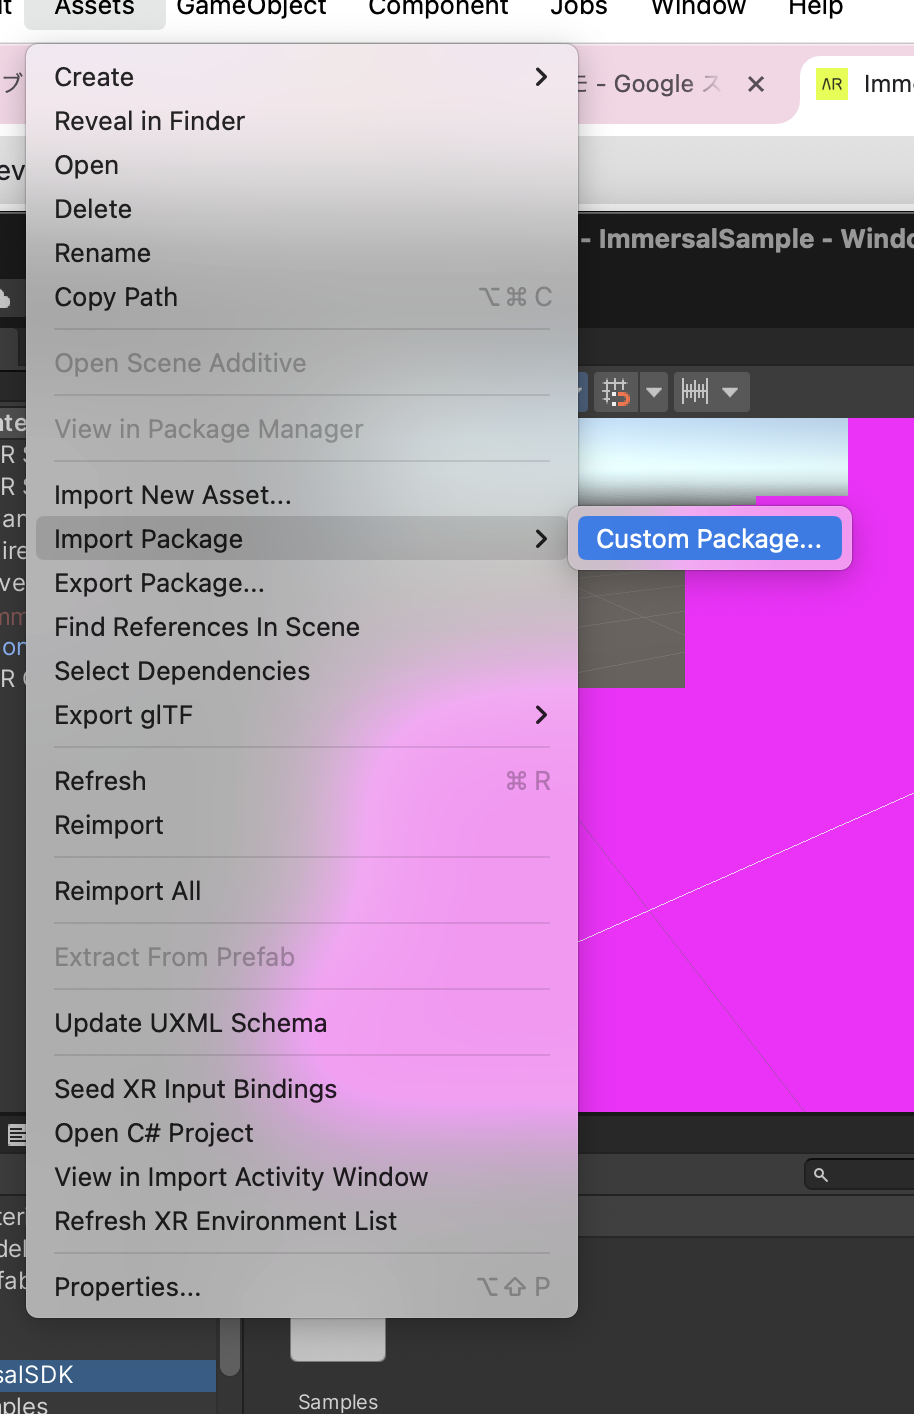Open the GameObject menu
914x1414 pixels.
click(x=251, y=8)
